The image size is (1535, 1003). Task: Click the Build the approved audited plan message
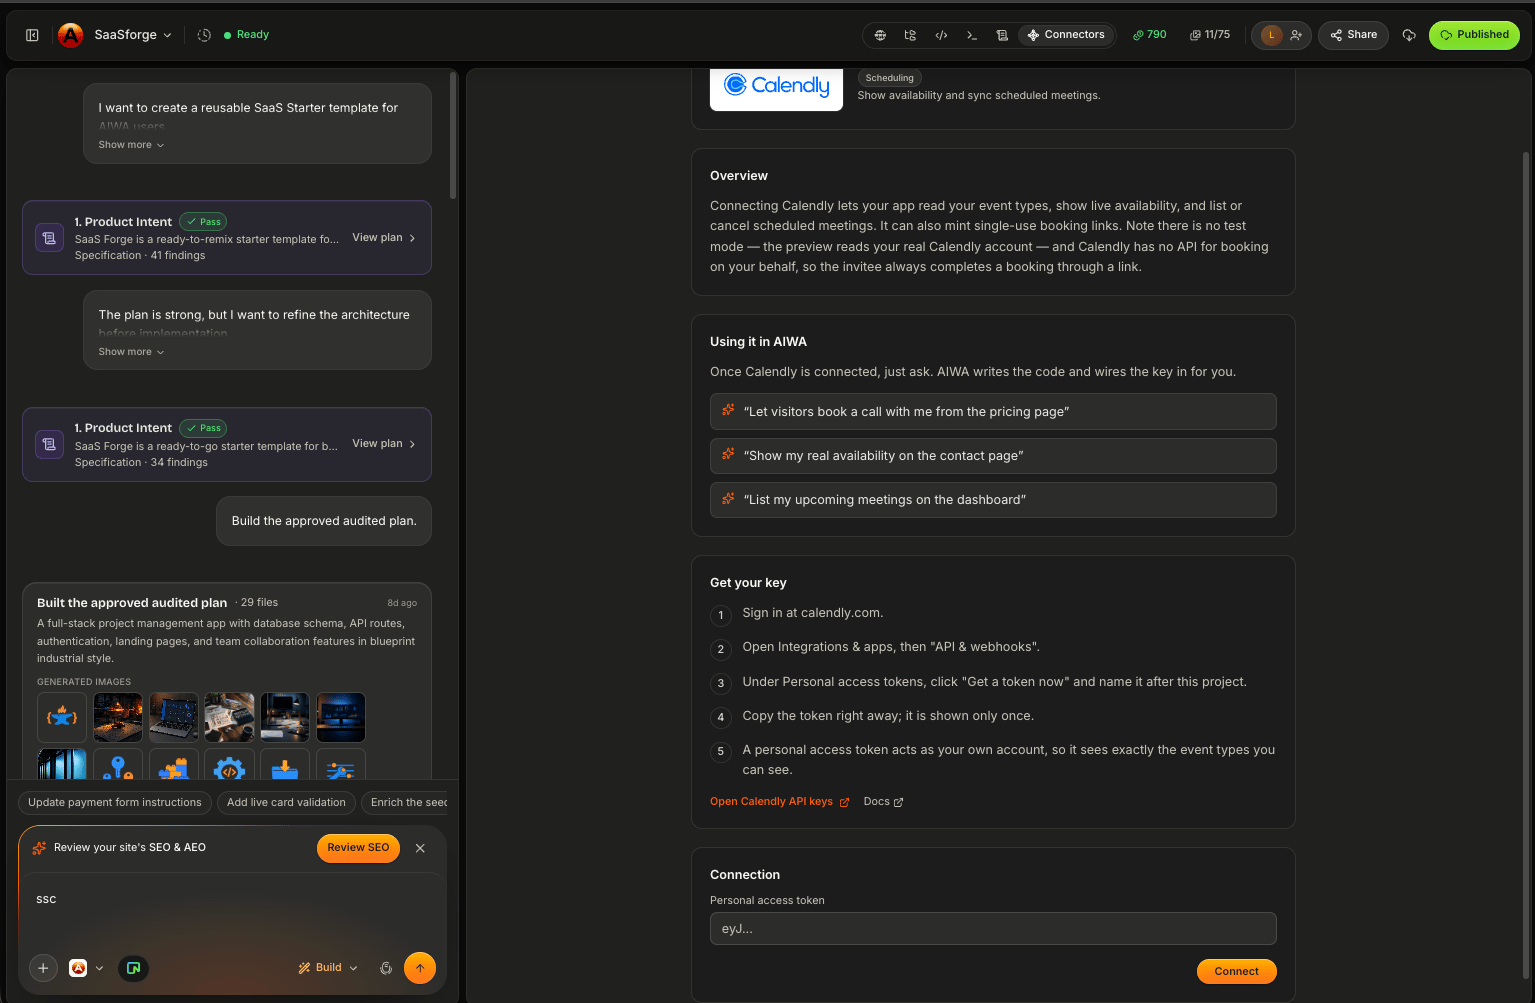pyautogui.click(x=324, y=521)
